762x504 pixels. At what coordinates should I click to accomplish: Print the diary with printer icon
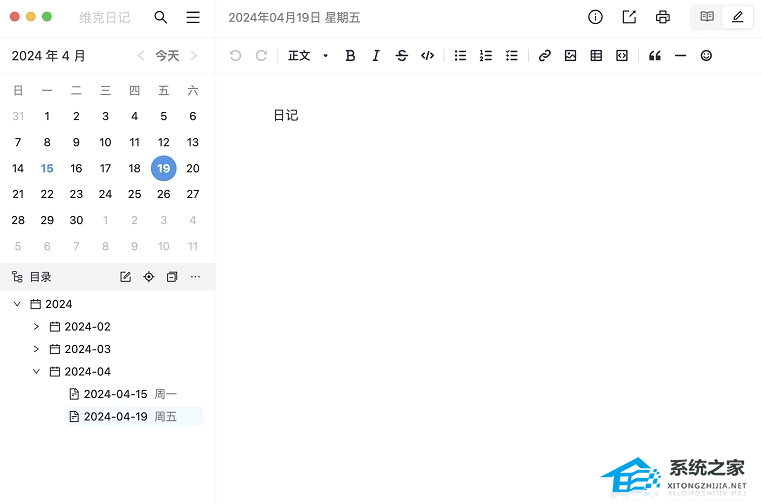click(x=663, y=17)
